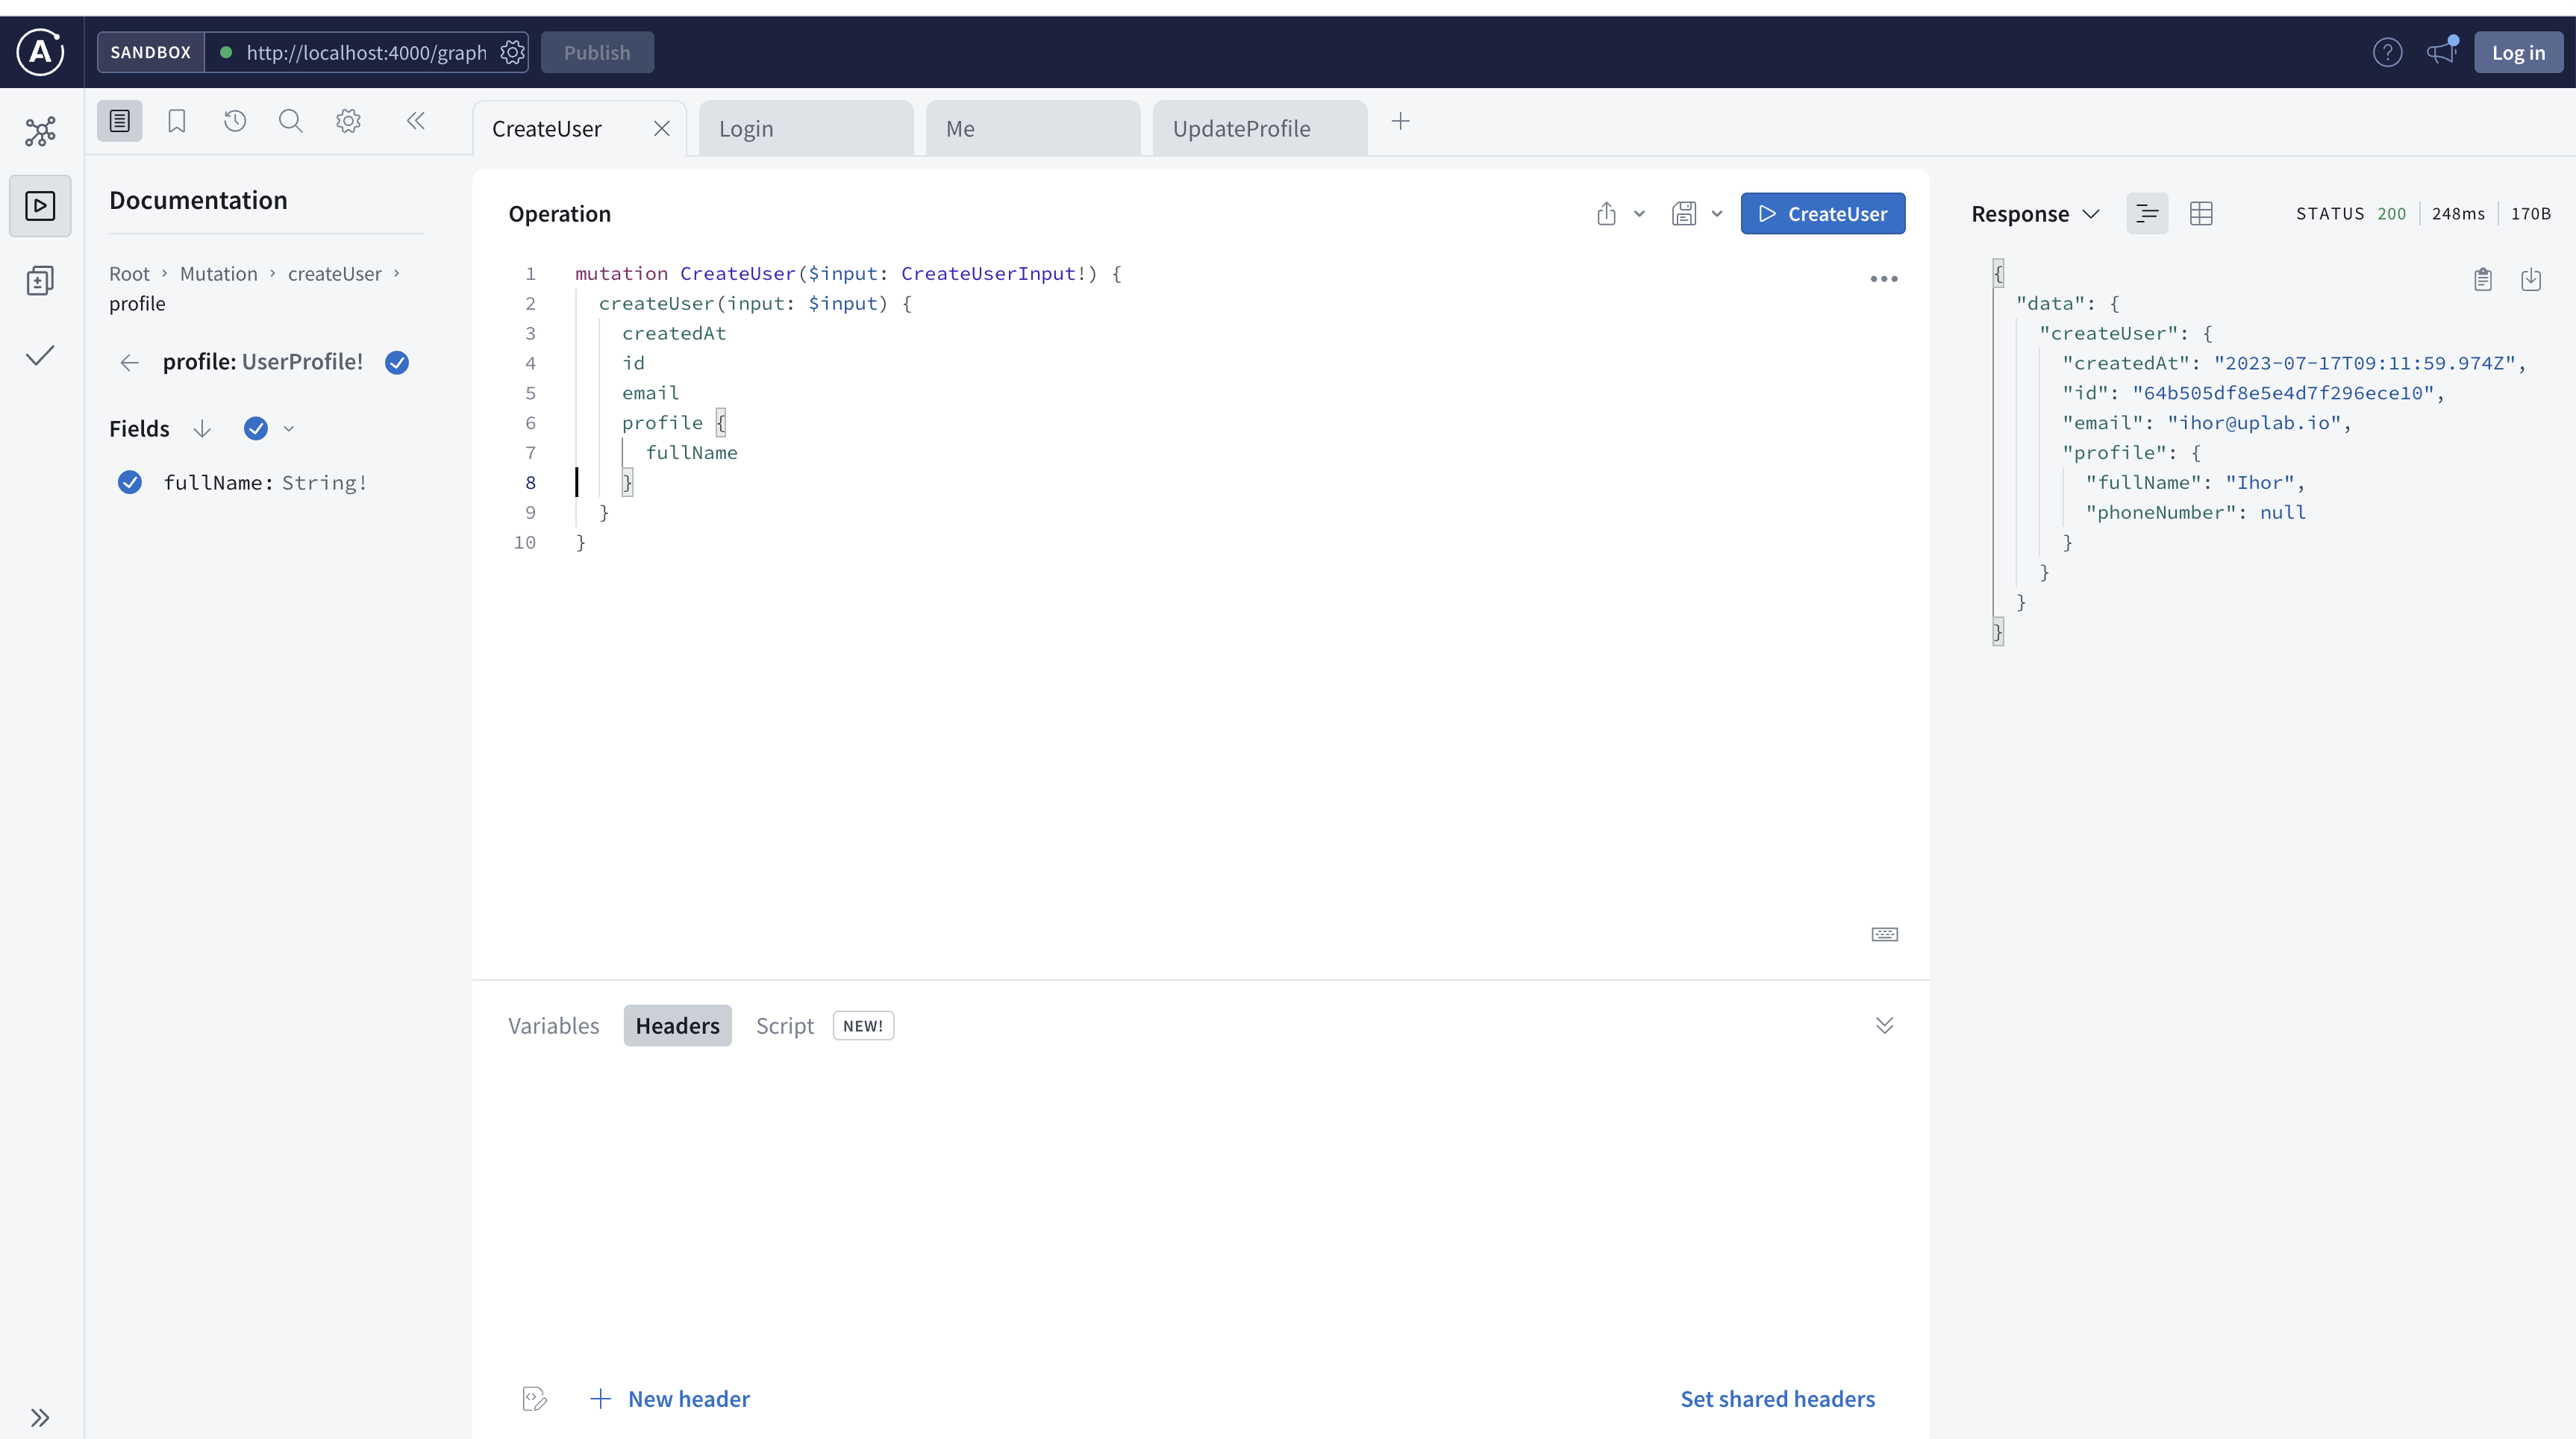Show the keyboard shortcuts icon in the editor
2576x1439 pixels.
[1884, 934]
